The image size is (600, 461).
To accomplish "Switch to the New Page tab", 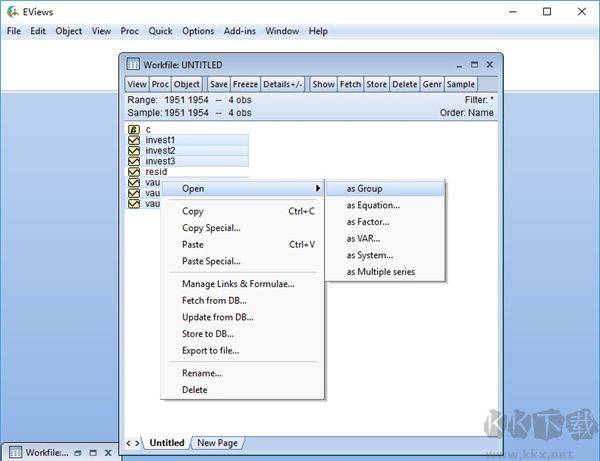I will pyautogui.click(x=217, y=443).
